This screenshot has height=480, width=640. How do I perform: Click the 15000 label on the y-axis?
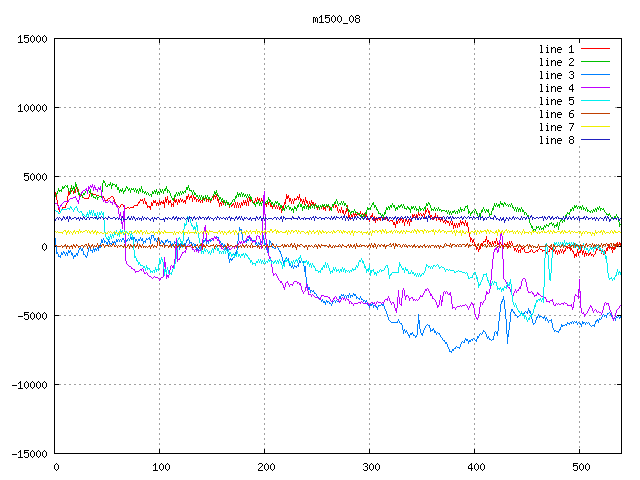(32, 39)
